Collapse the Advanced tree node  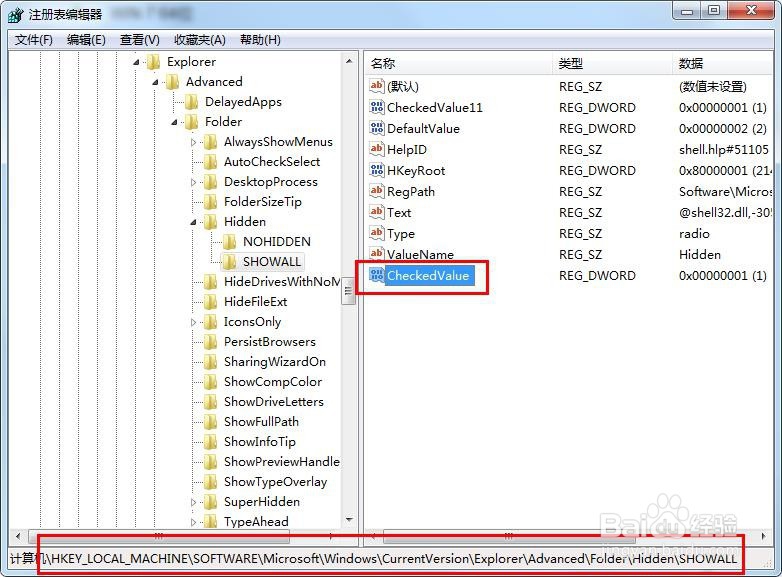click(155, 82)
